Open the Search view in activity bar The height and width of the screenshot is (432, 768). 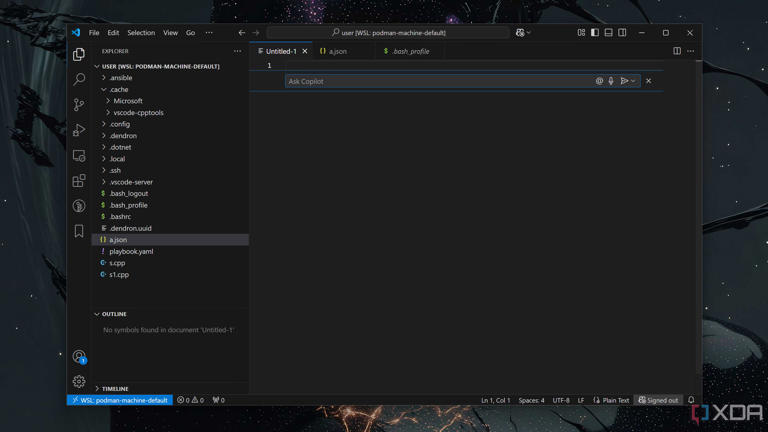[79, 79]
